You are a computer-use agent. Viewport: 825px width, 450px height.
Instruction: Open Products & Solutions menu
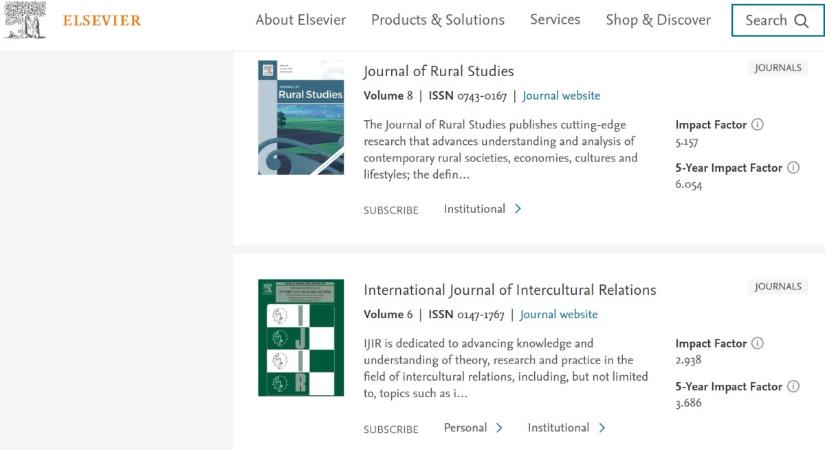(x=438, y=20)
